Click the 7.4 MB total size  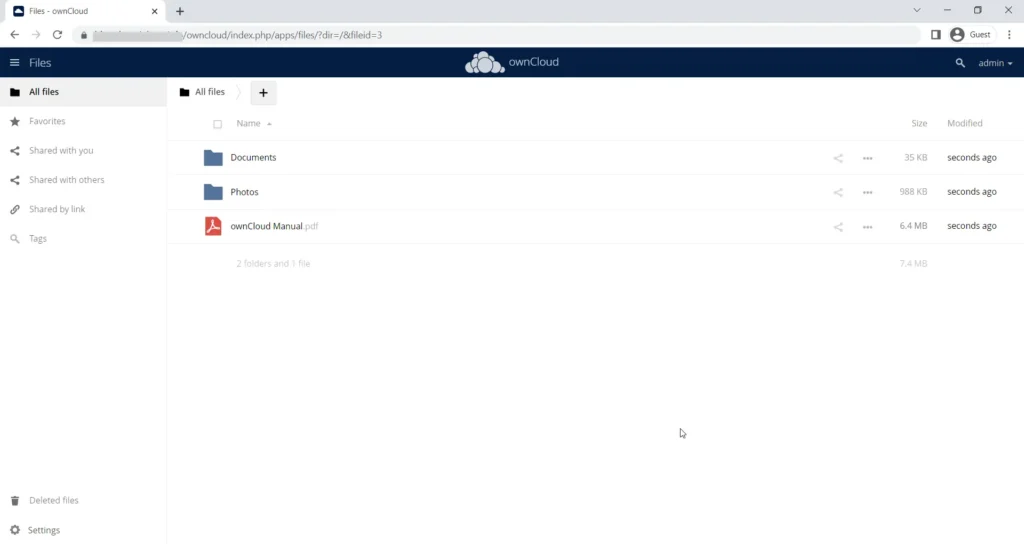tap(913, 264)
